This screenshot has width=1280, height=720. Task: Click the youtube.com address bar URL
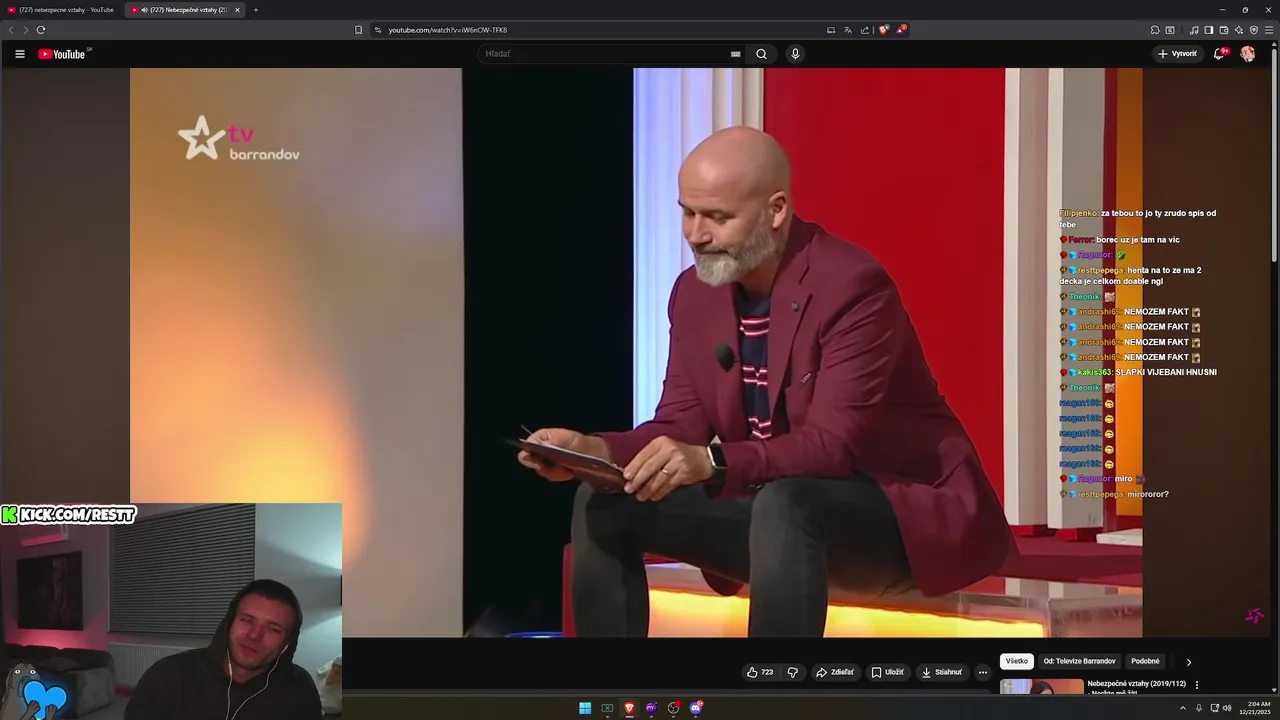pos(447,30)
